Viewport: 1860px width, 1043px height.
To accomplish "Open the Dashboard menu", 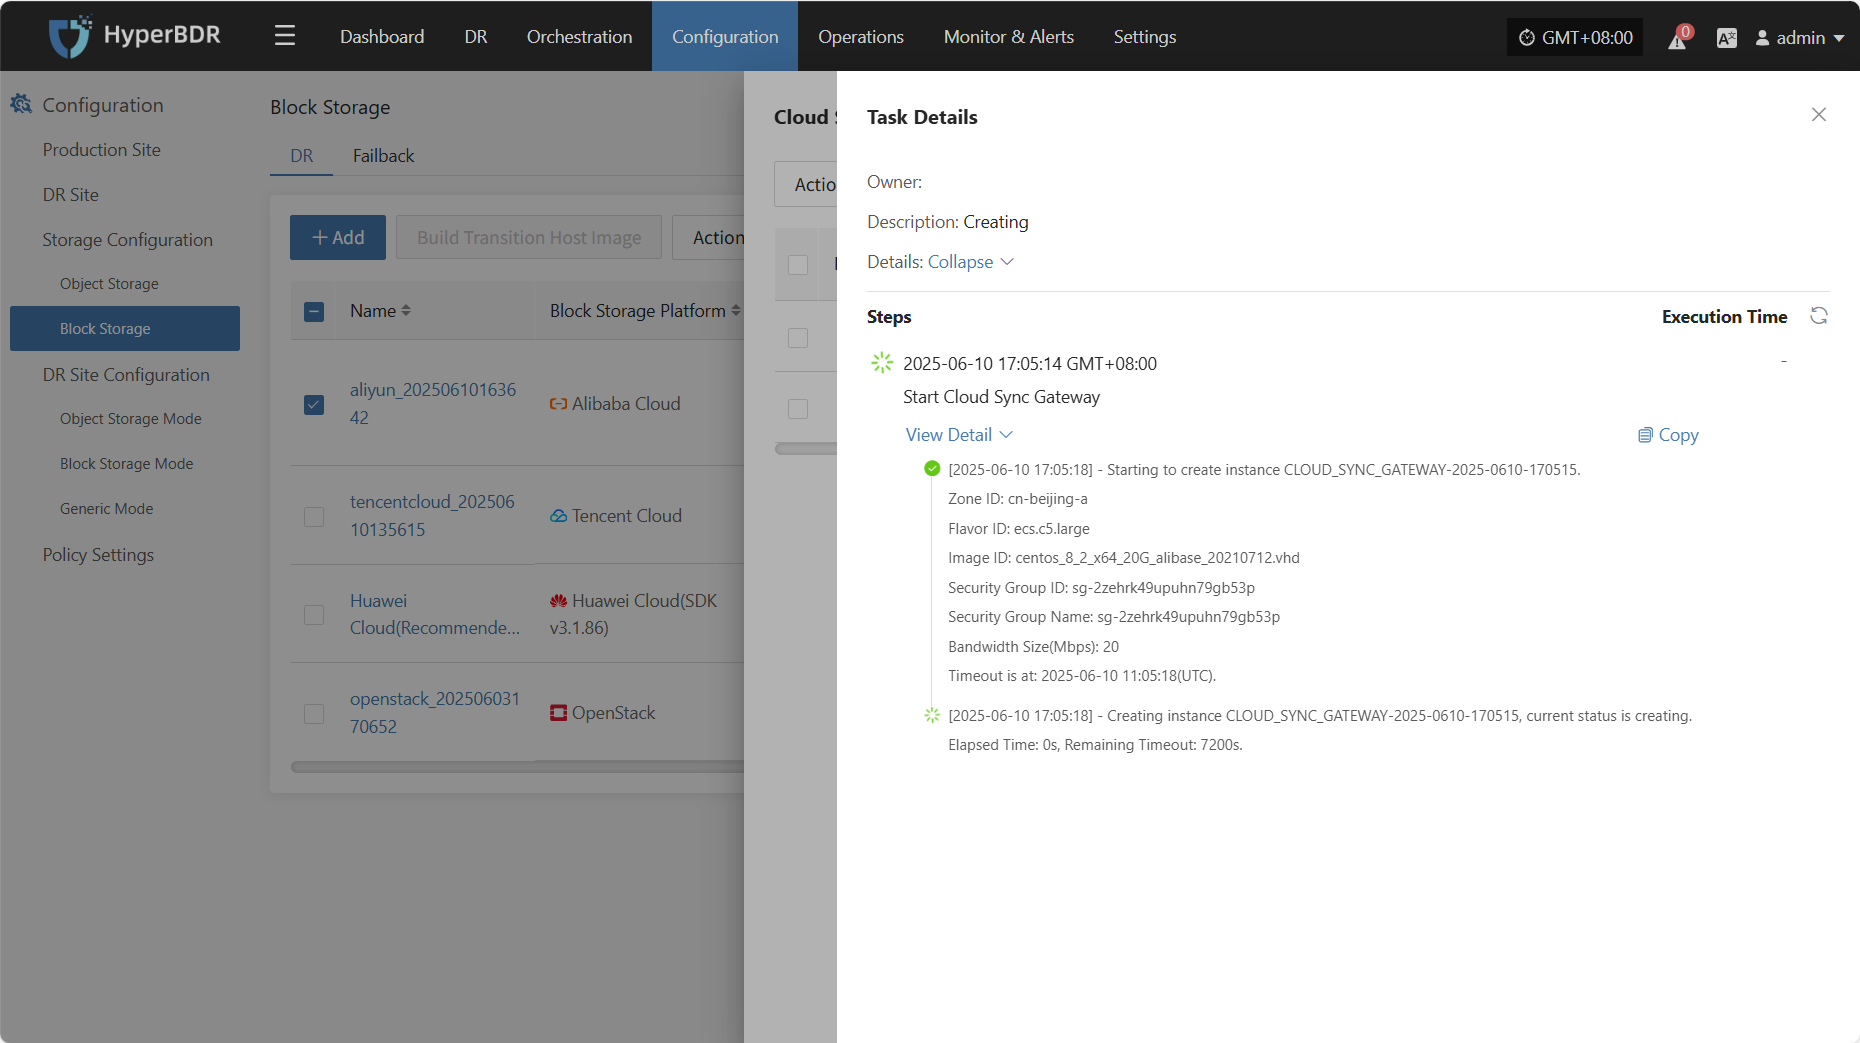I will [x=382, y=37].
